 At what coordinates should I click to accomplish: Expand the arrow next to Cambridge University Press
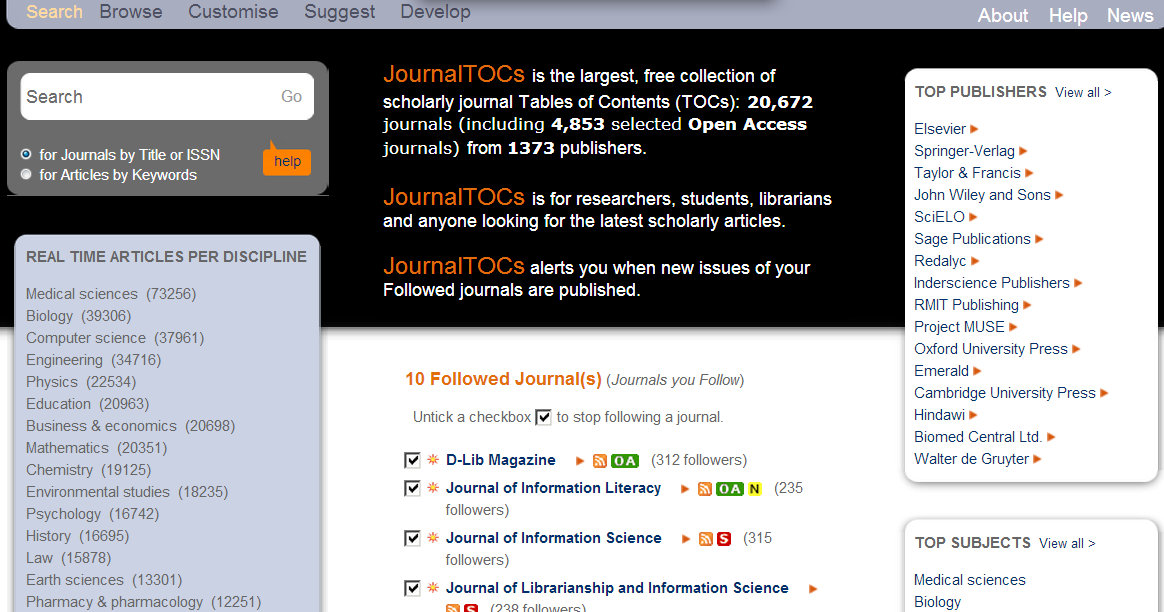1105,393
